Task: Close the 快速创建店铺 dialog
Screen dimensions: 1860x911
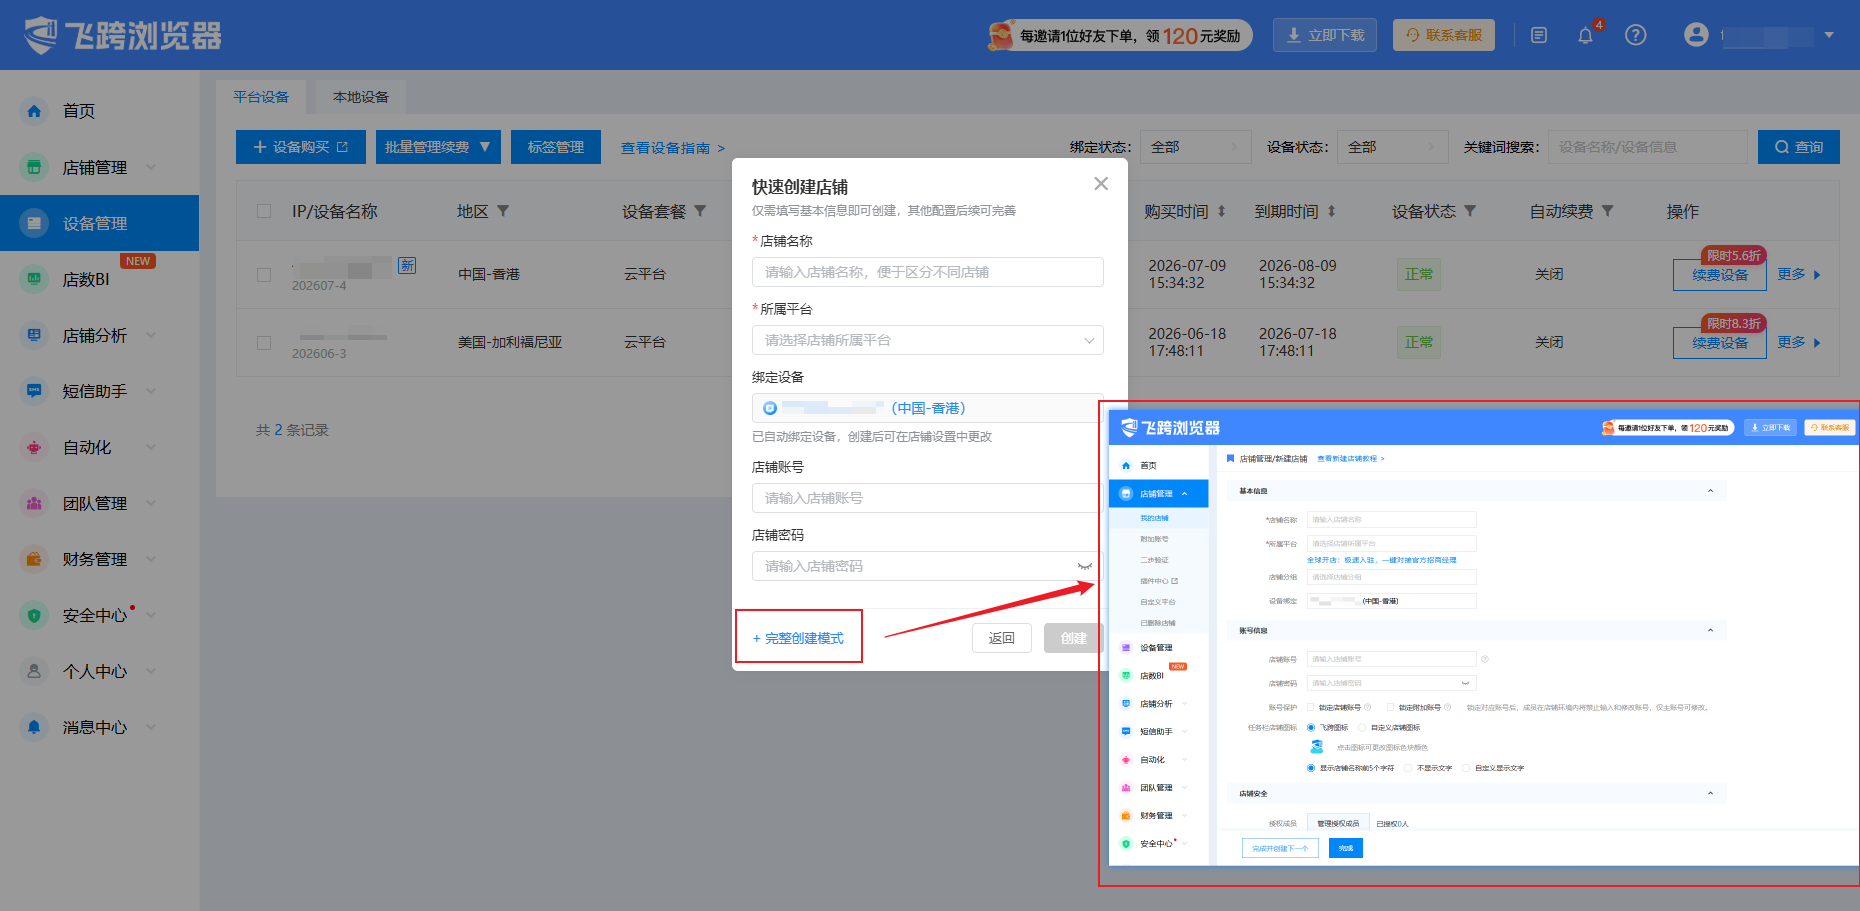Action: [x=1101, y=184]
